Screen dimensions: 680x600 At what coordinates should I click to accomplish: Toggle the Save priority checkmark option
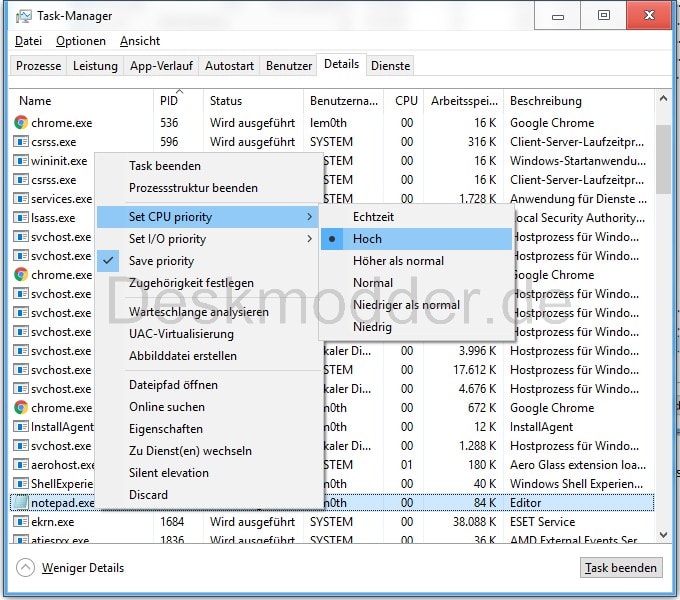click(161, 261)
